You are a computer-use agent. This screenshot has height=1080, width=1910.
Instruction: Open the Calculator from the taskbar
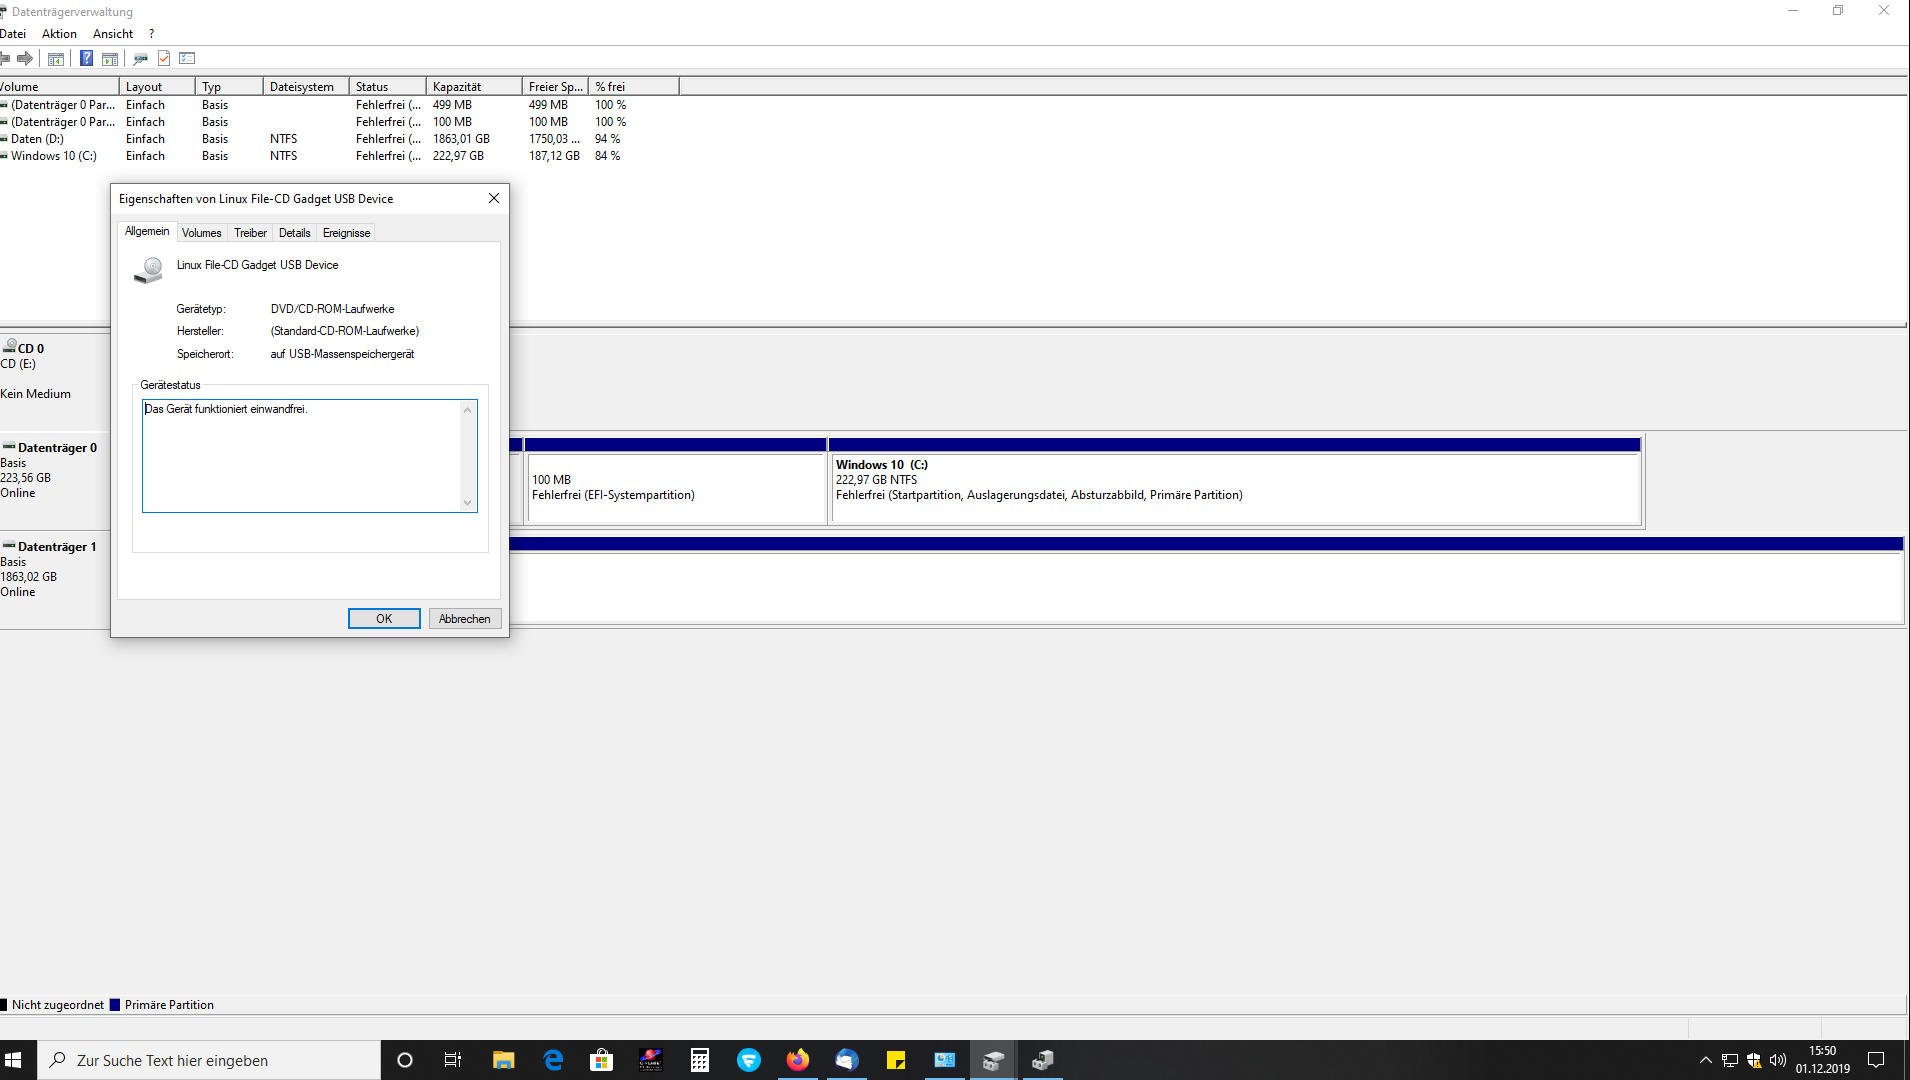coord(700,1060)
